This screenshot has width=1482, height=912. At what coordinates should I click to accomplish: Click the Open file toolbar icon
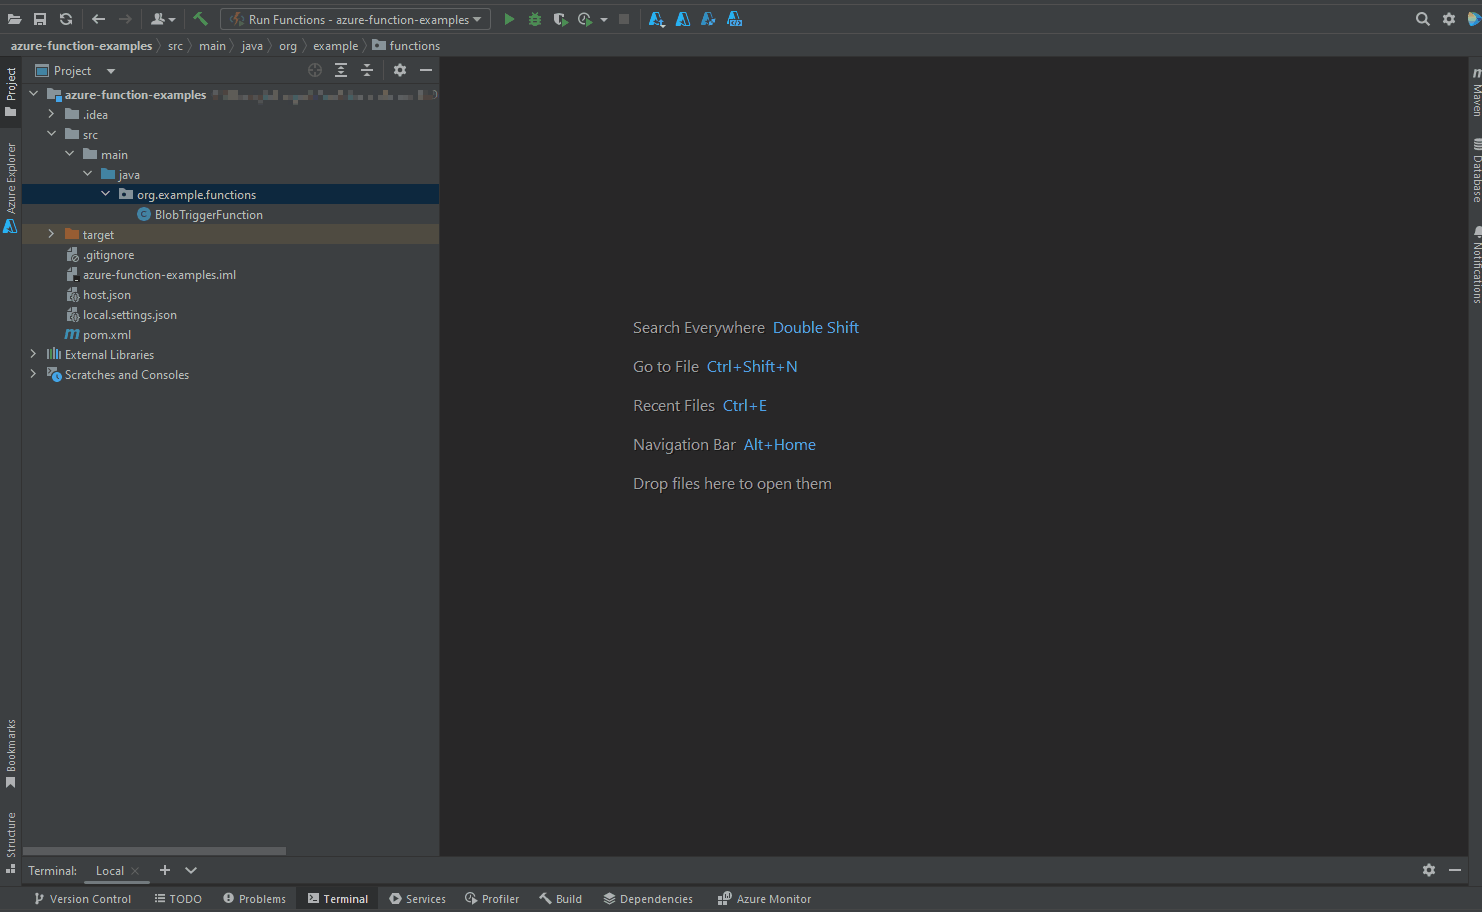(x=14, y=19)
